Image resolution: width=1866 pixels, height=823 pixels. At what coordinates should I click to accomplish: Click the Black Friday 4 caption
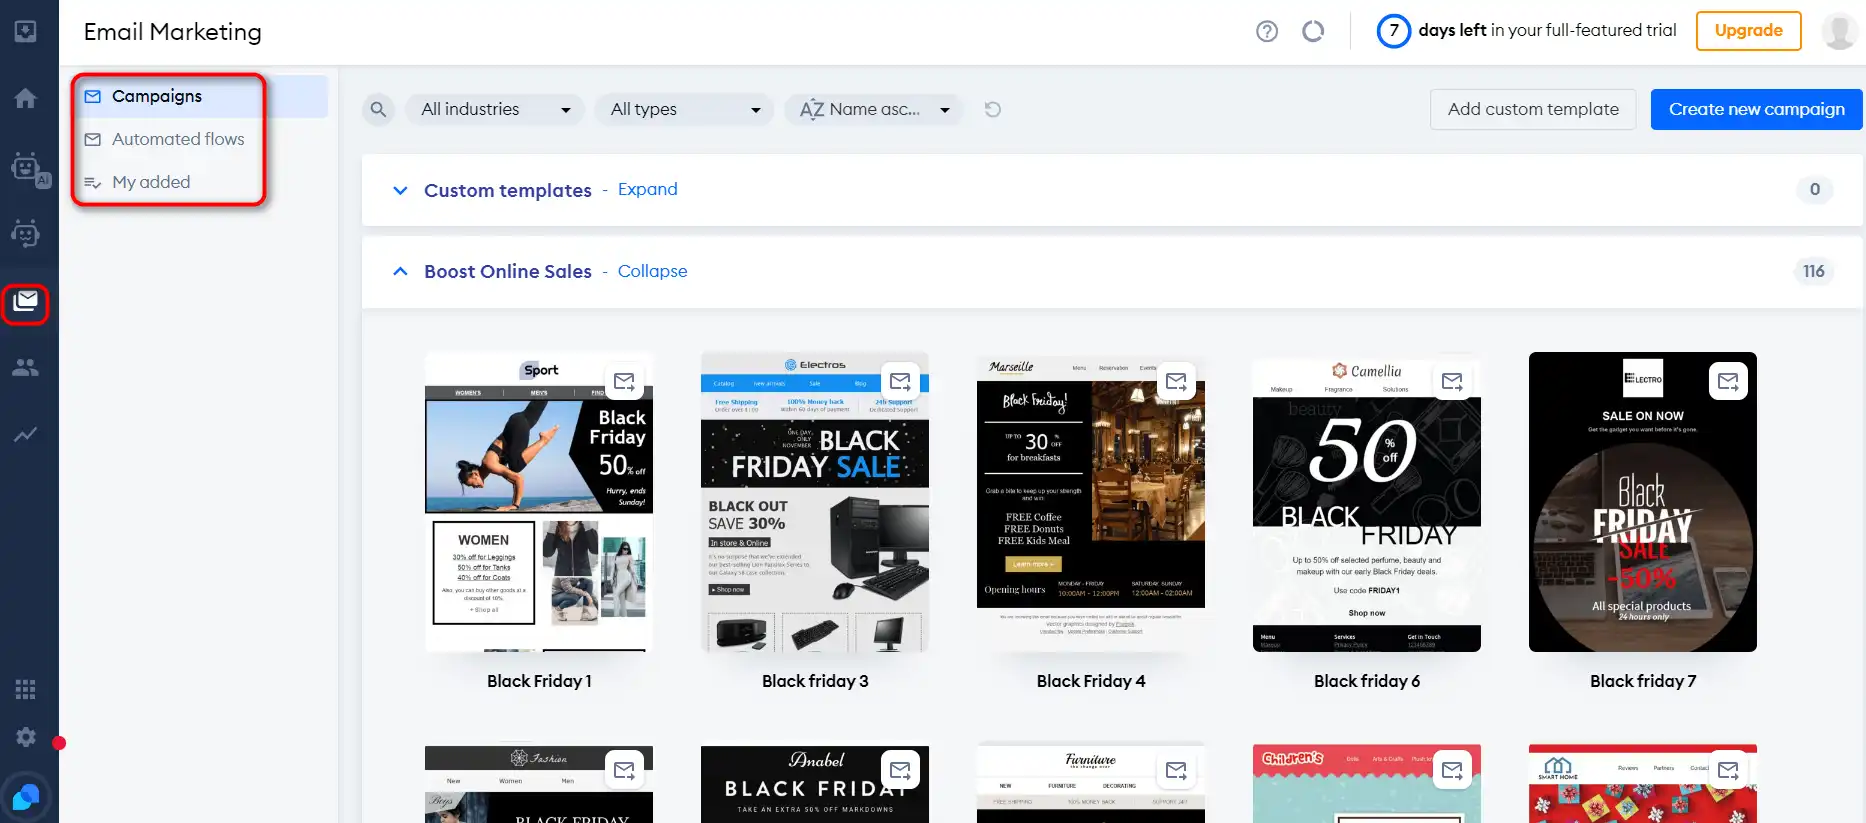1091,681
